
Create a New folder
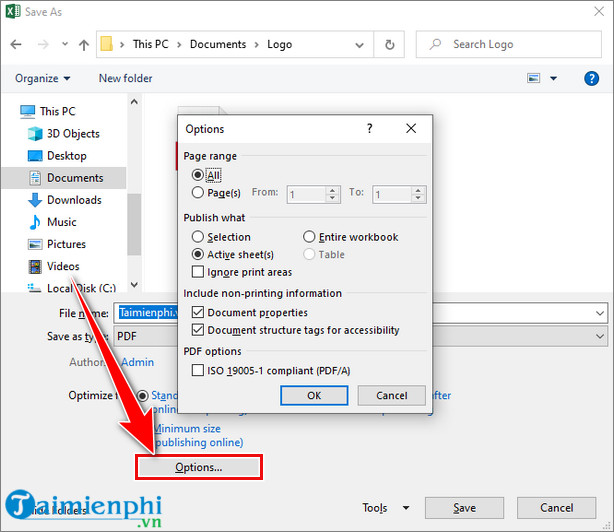click(125, 78)
